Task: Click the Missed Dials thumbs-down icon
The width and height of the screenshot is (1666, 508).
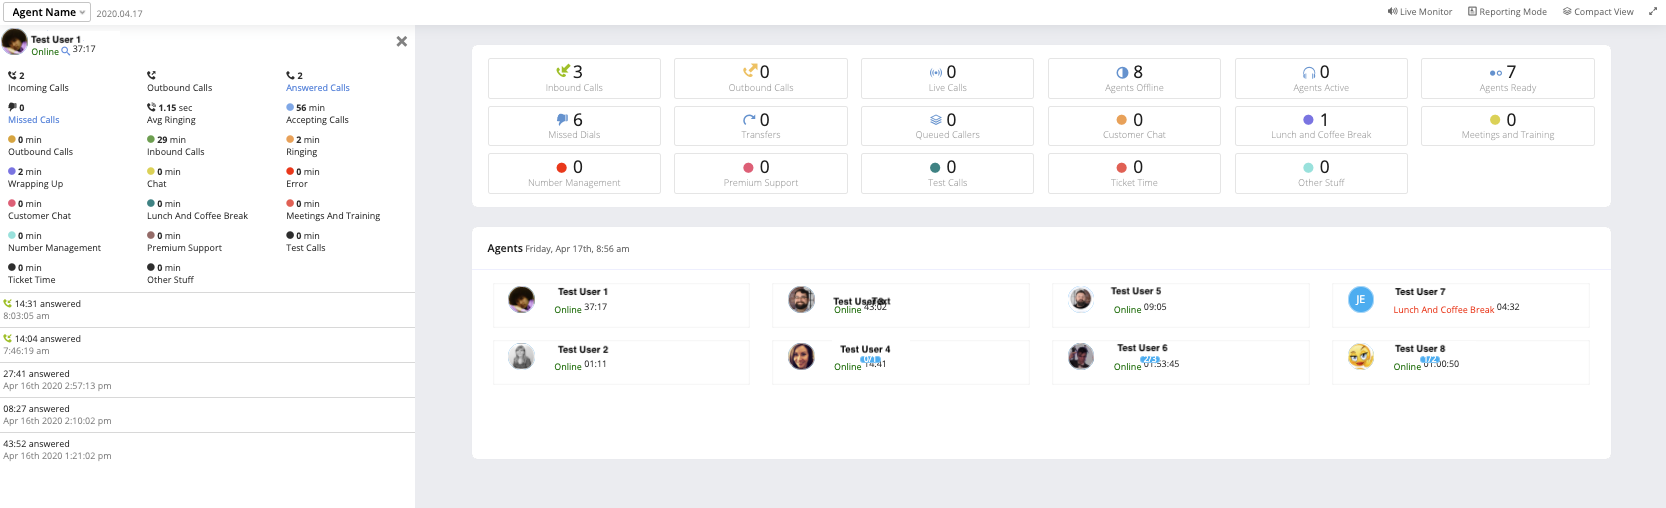Action: click(x=562, y=120)
